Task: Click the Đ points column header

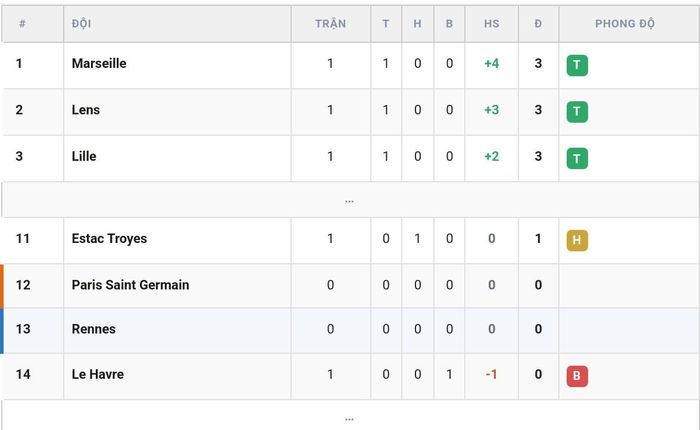Action: [x=538, y=24]
